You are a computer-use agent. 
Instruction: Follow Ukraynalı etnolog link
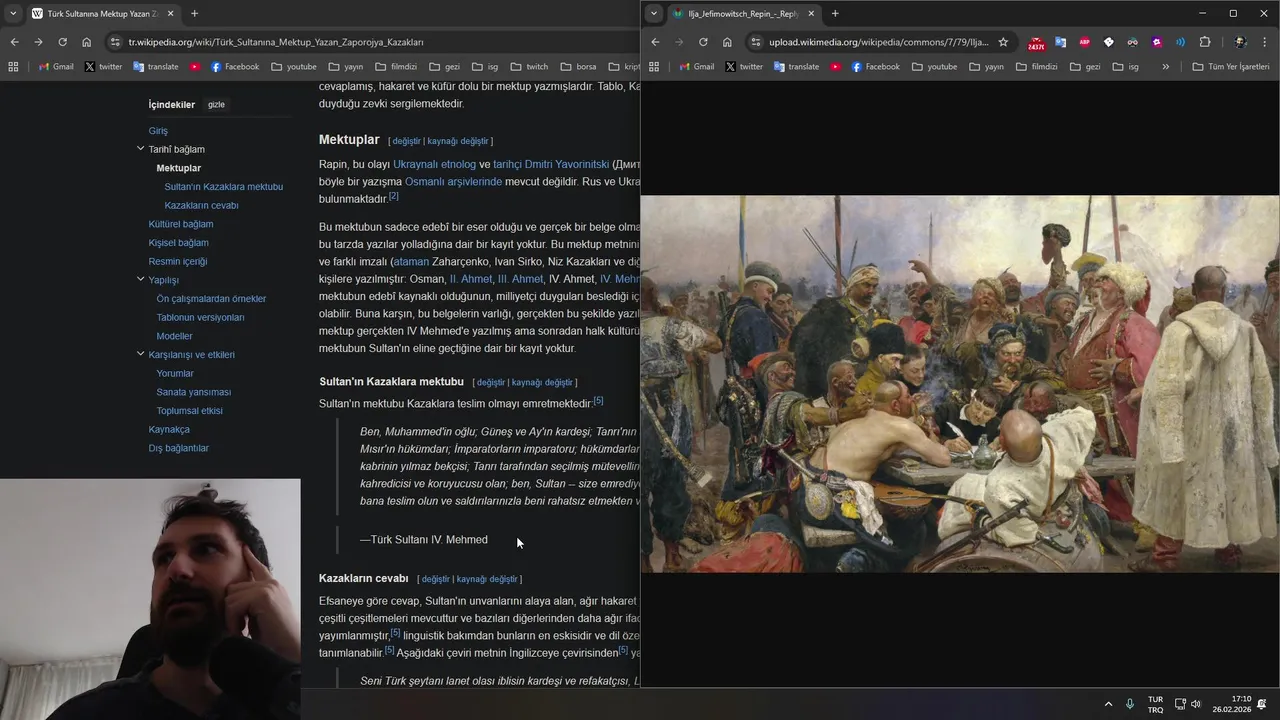(434, 164)
